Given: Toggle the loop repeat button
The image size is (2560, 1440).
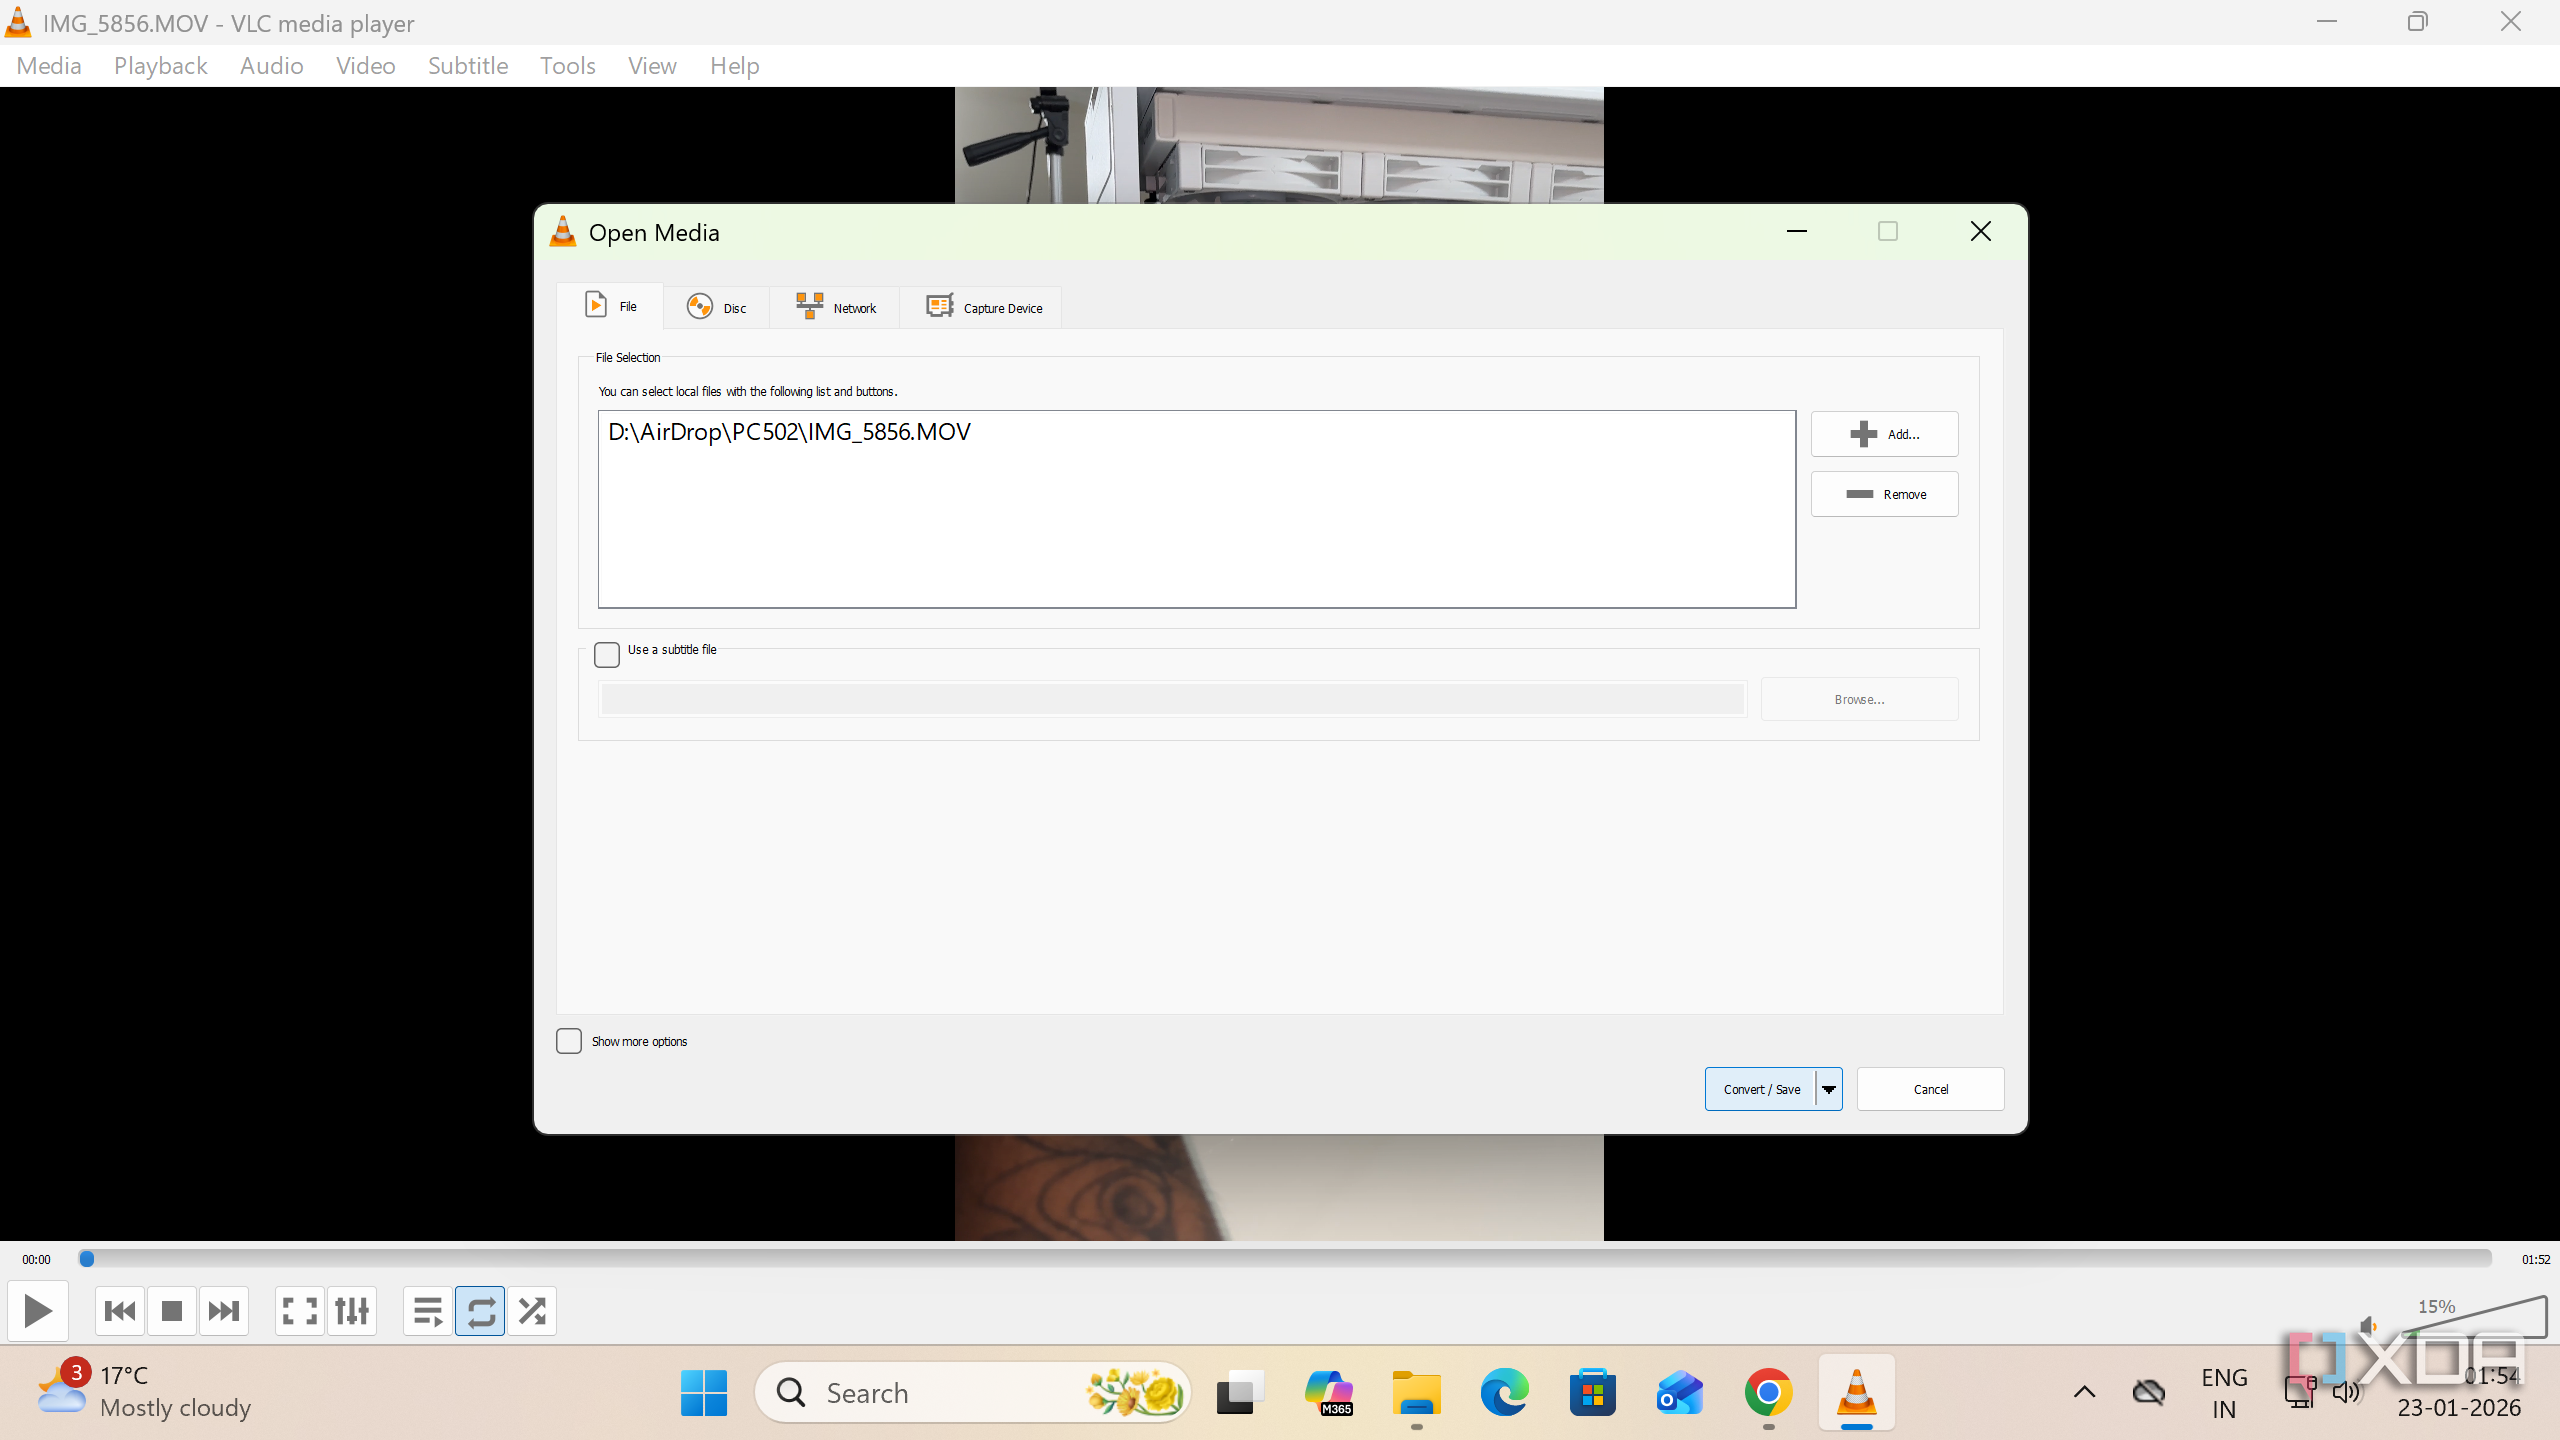Looking at the screenshot, I should point(480,1310).
